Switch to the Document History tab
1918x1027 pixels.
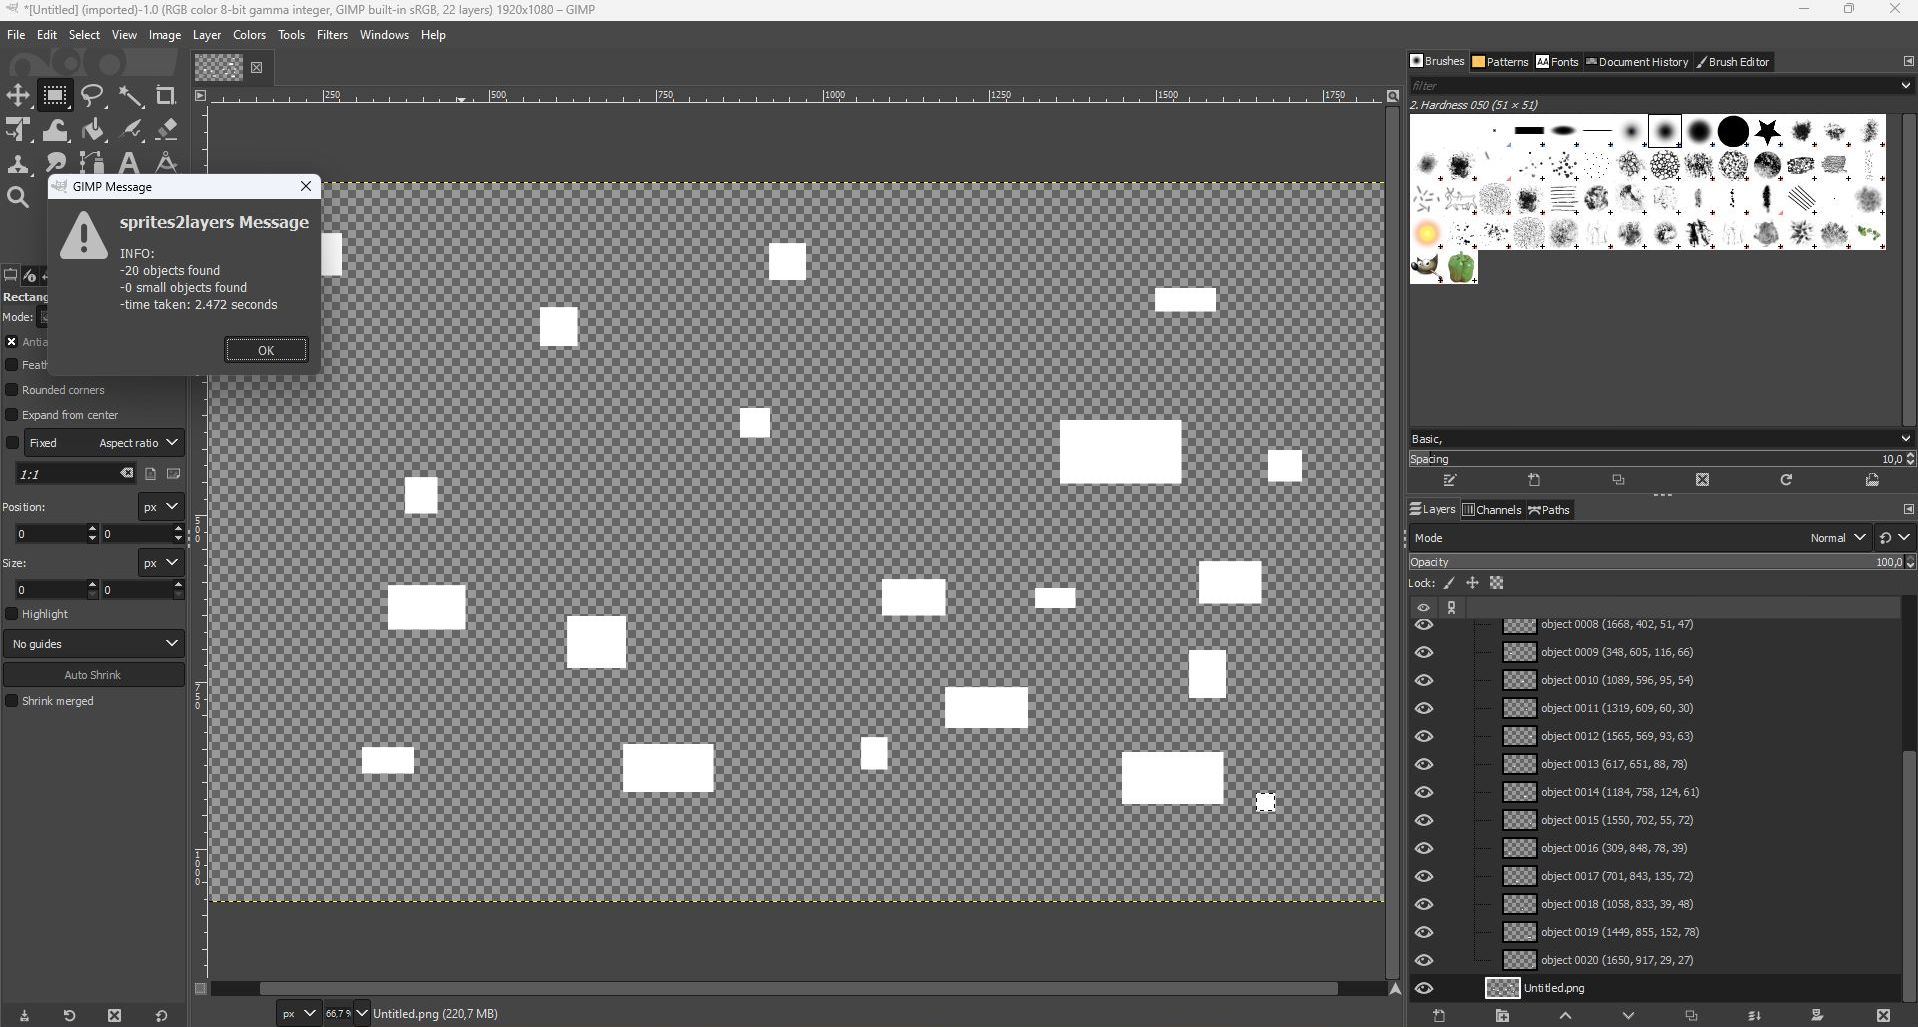click(1637, 62)
